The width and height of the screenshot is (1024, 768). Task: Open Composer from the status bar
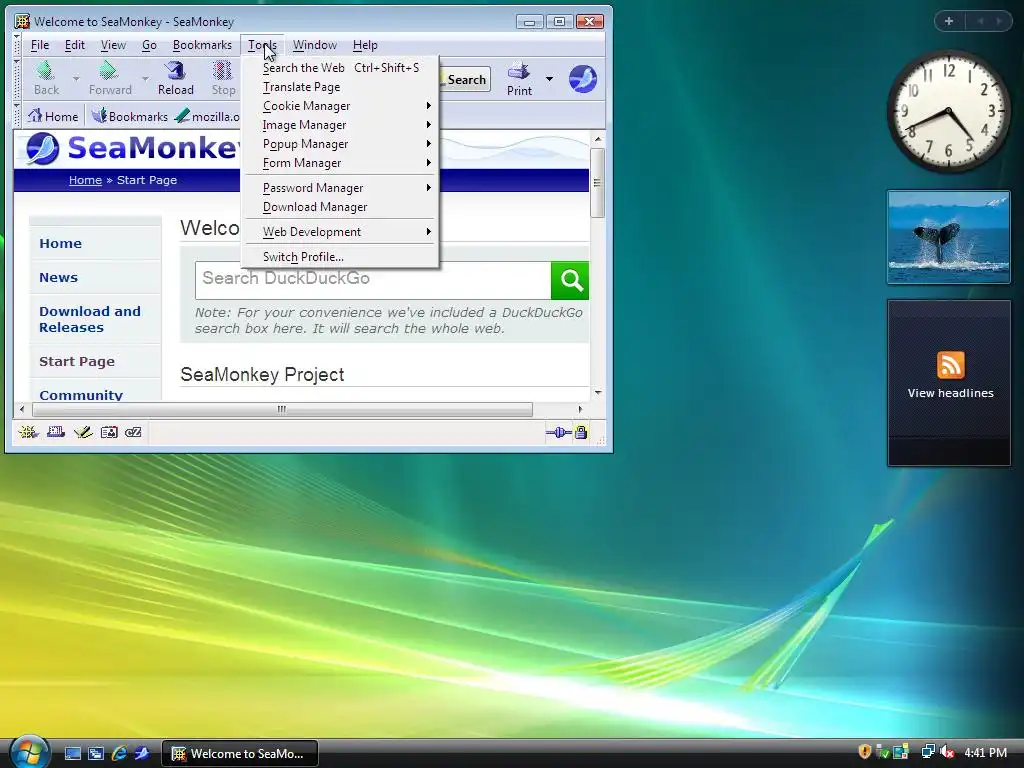pos(83,432)
